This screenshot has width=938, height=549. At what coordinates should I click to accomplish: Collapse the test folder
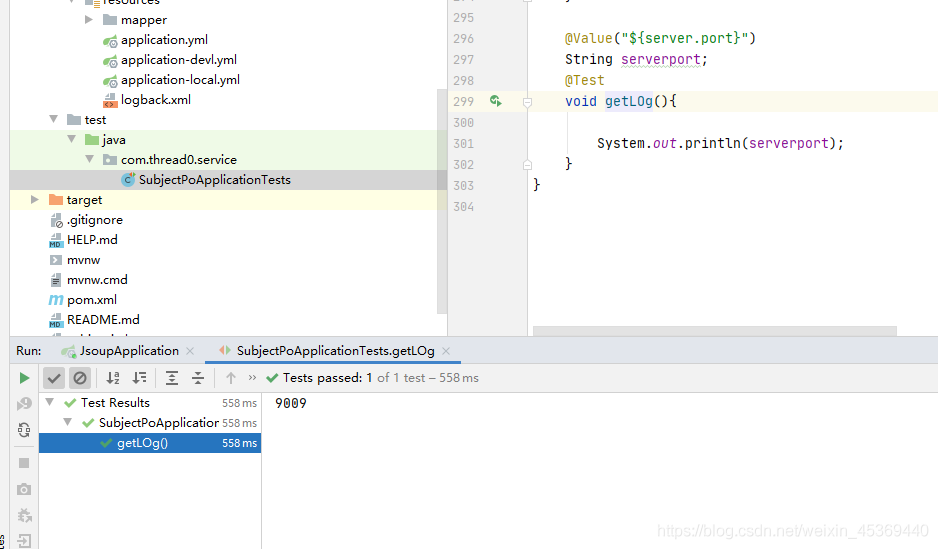coord(53,120)
